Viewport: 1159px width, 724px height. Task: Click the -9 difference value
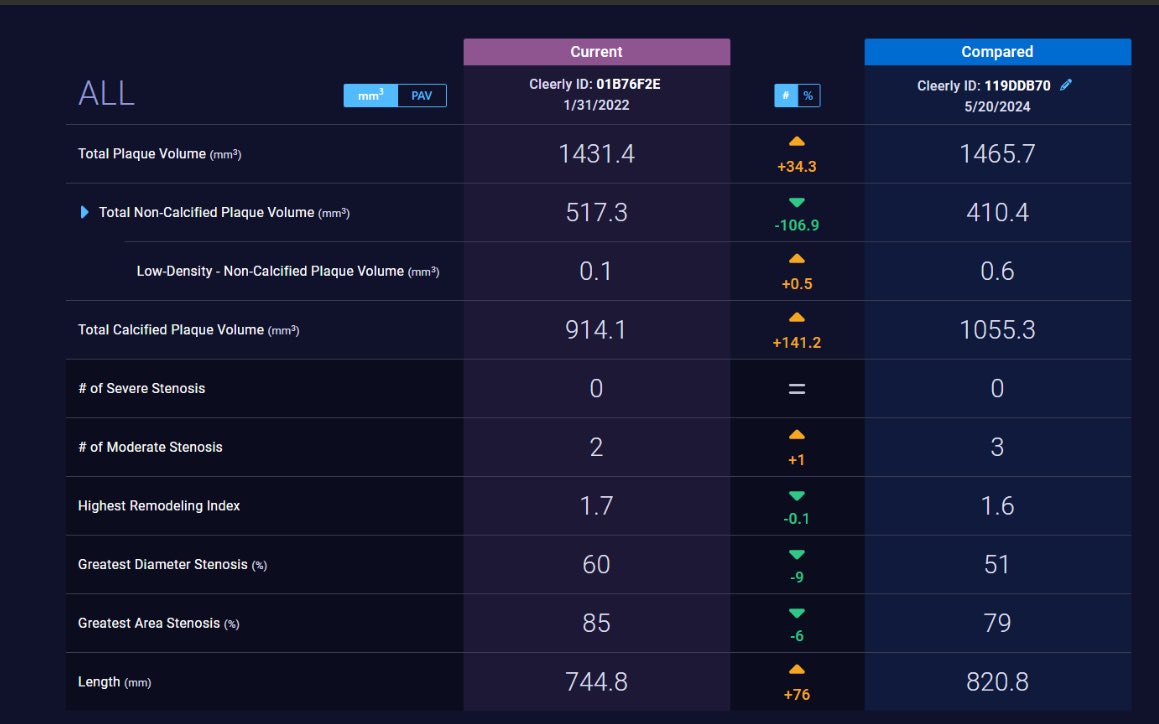pyautogui.click(x=797, y=578)
